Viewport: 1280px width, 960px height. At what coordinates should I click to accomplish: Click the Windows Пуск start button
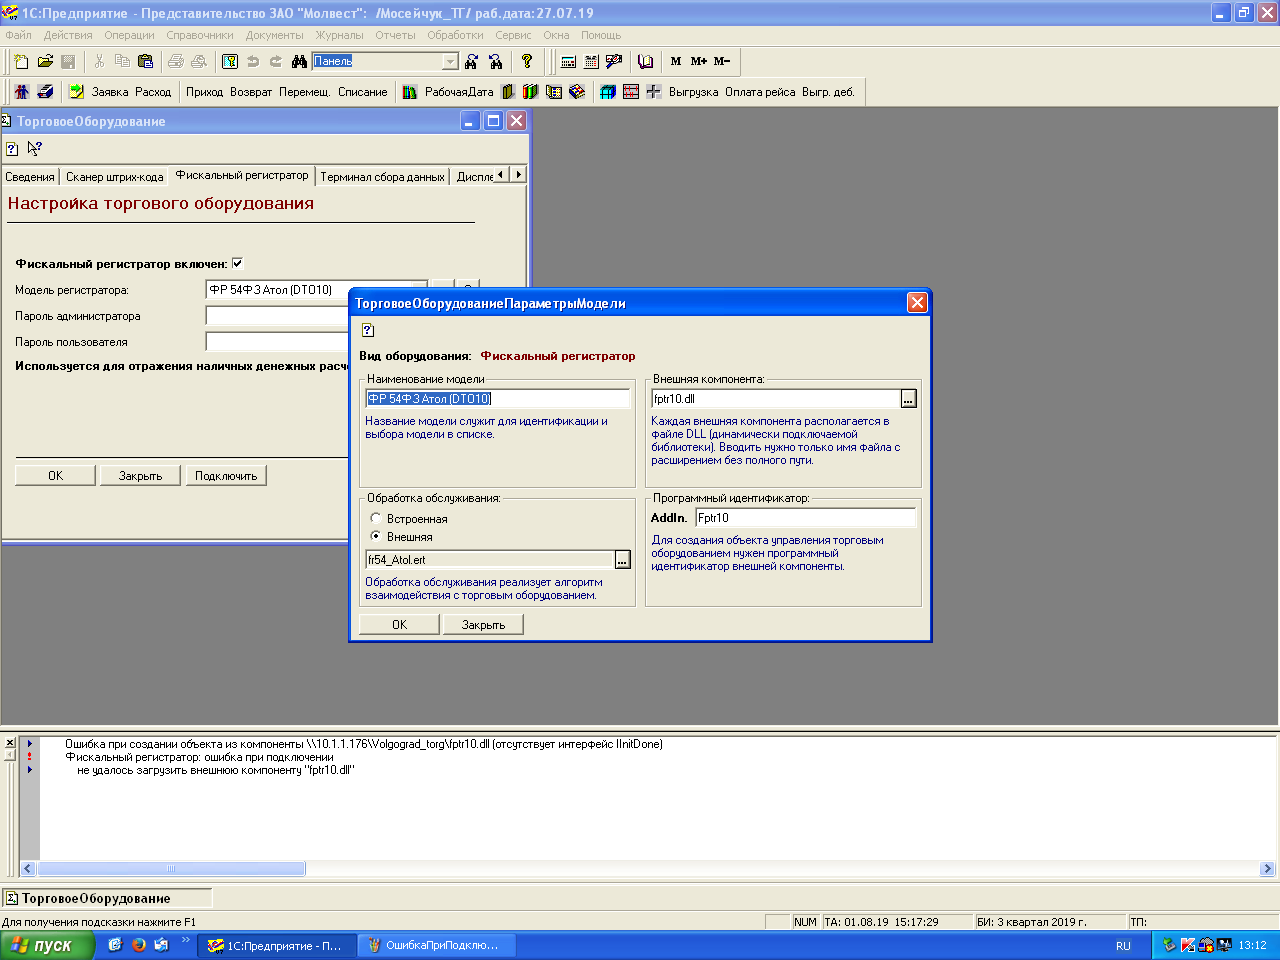[47, 945]
